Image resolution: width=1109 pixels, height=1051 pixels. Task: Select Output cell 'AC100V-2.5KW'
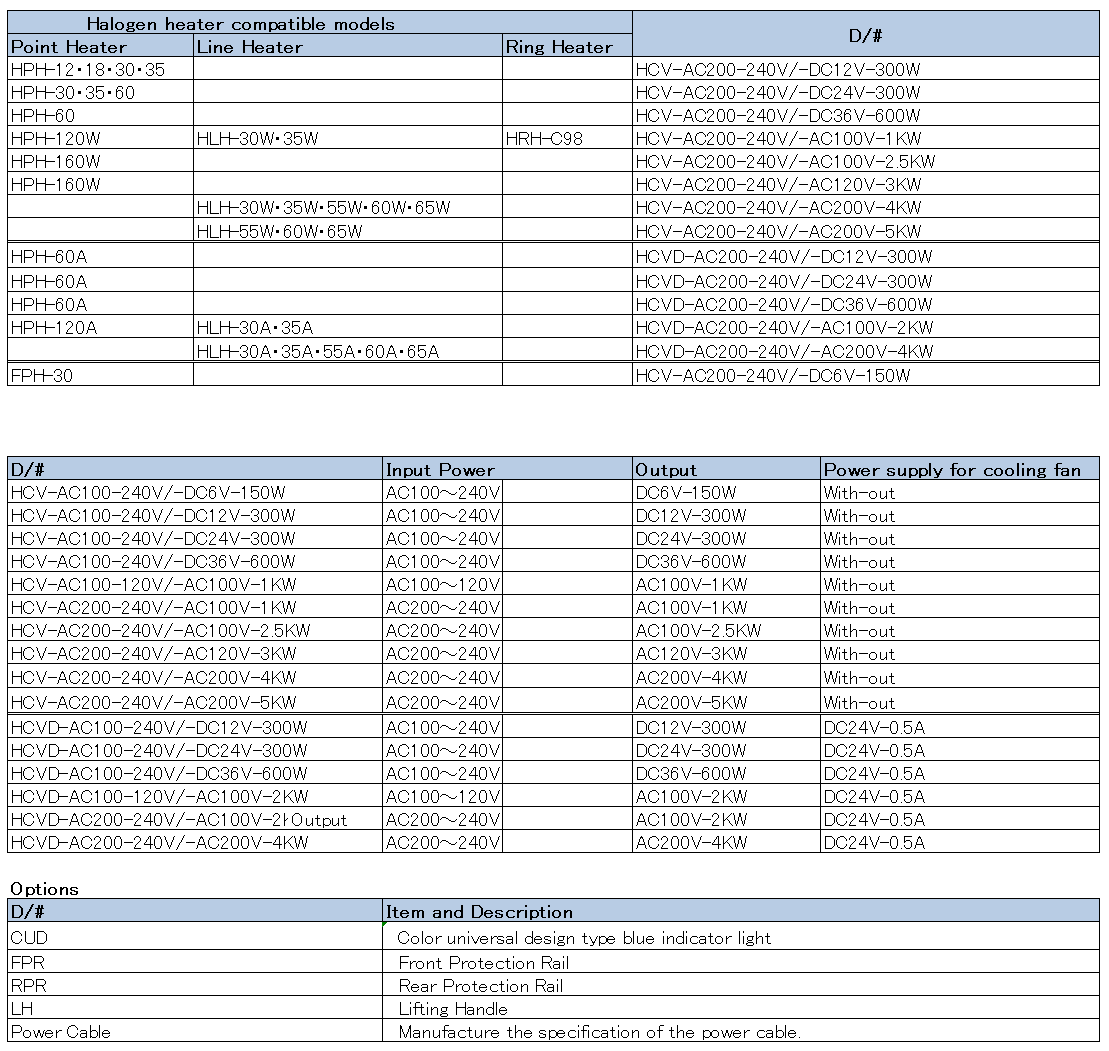726,629
